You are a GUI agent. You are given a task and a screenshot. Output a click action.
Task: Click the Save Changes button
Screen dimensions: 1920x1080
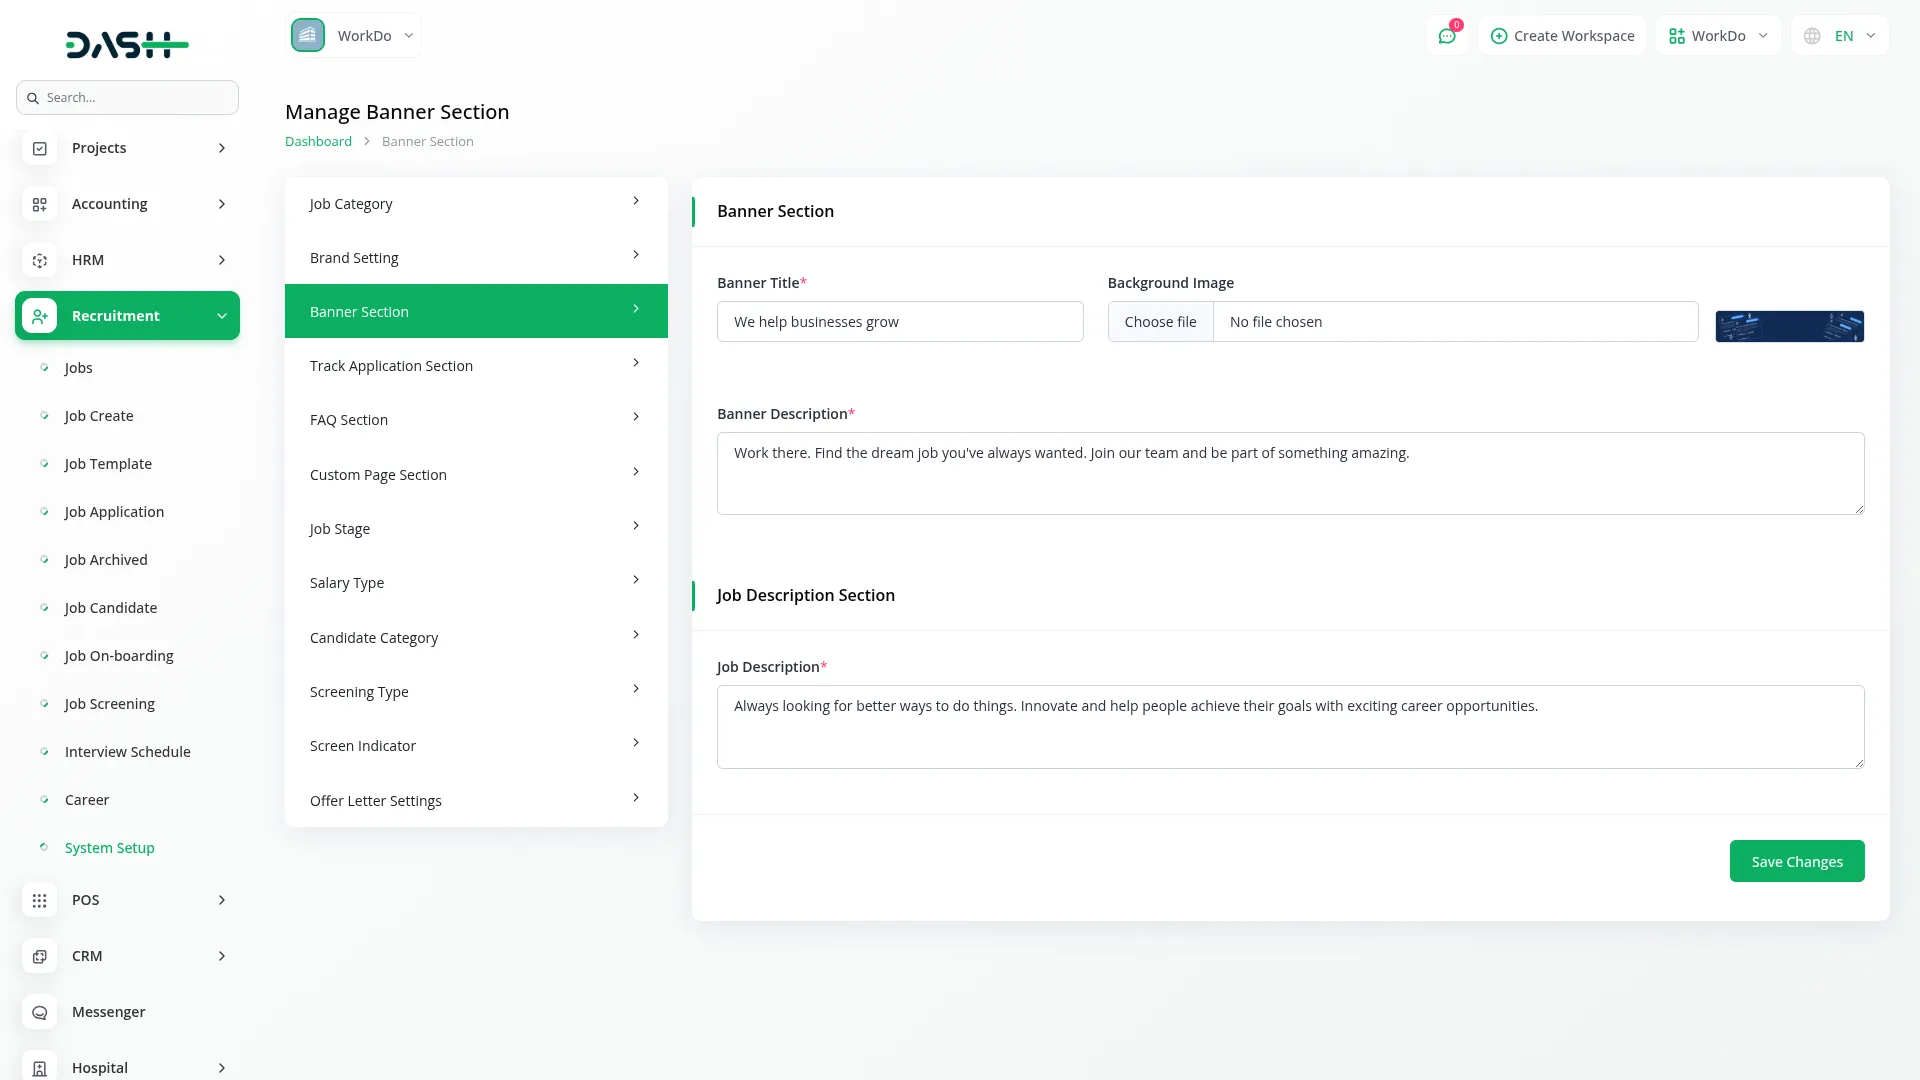pos(1796,861)
